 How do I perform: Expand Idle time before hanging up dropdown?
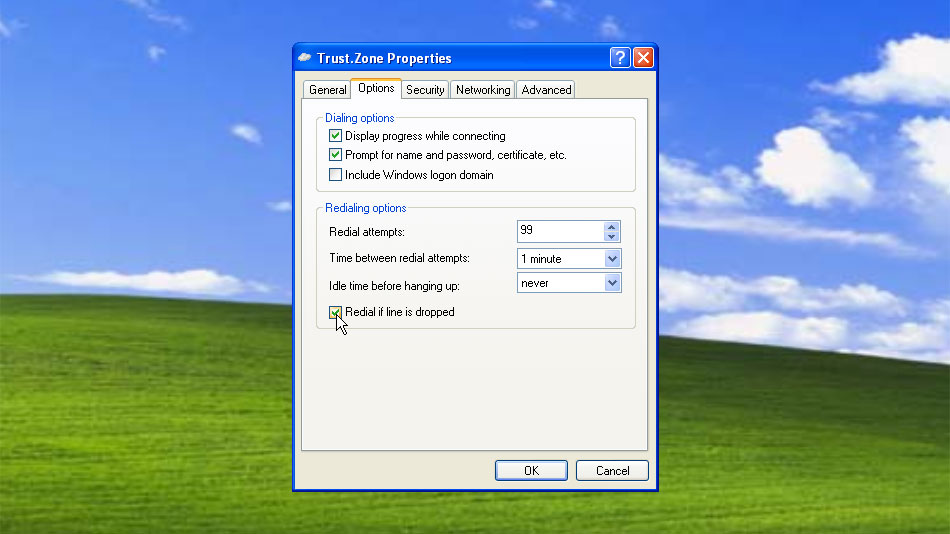(x=613, y=283)
